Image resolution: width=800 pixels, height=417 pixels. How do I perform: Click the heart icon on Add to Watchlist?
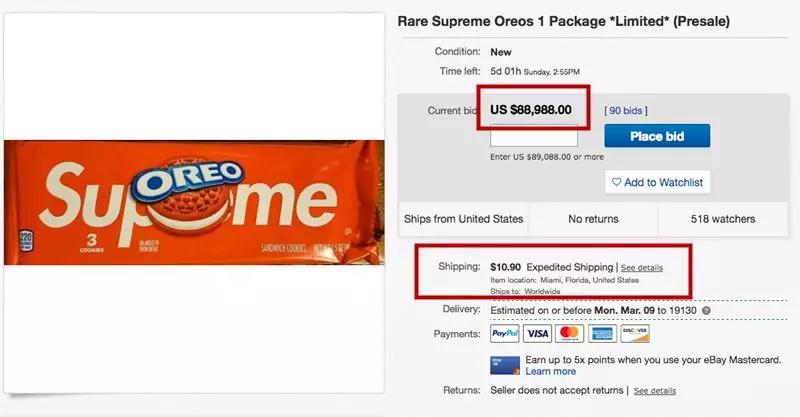[616, 182]
